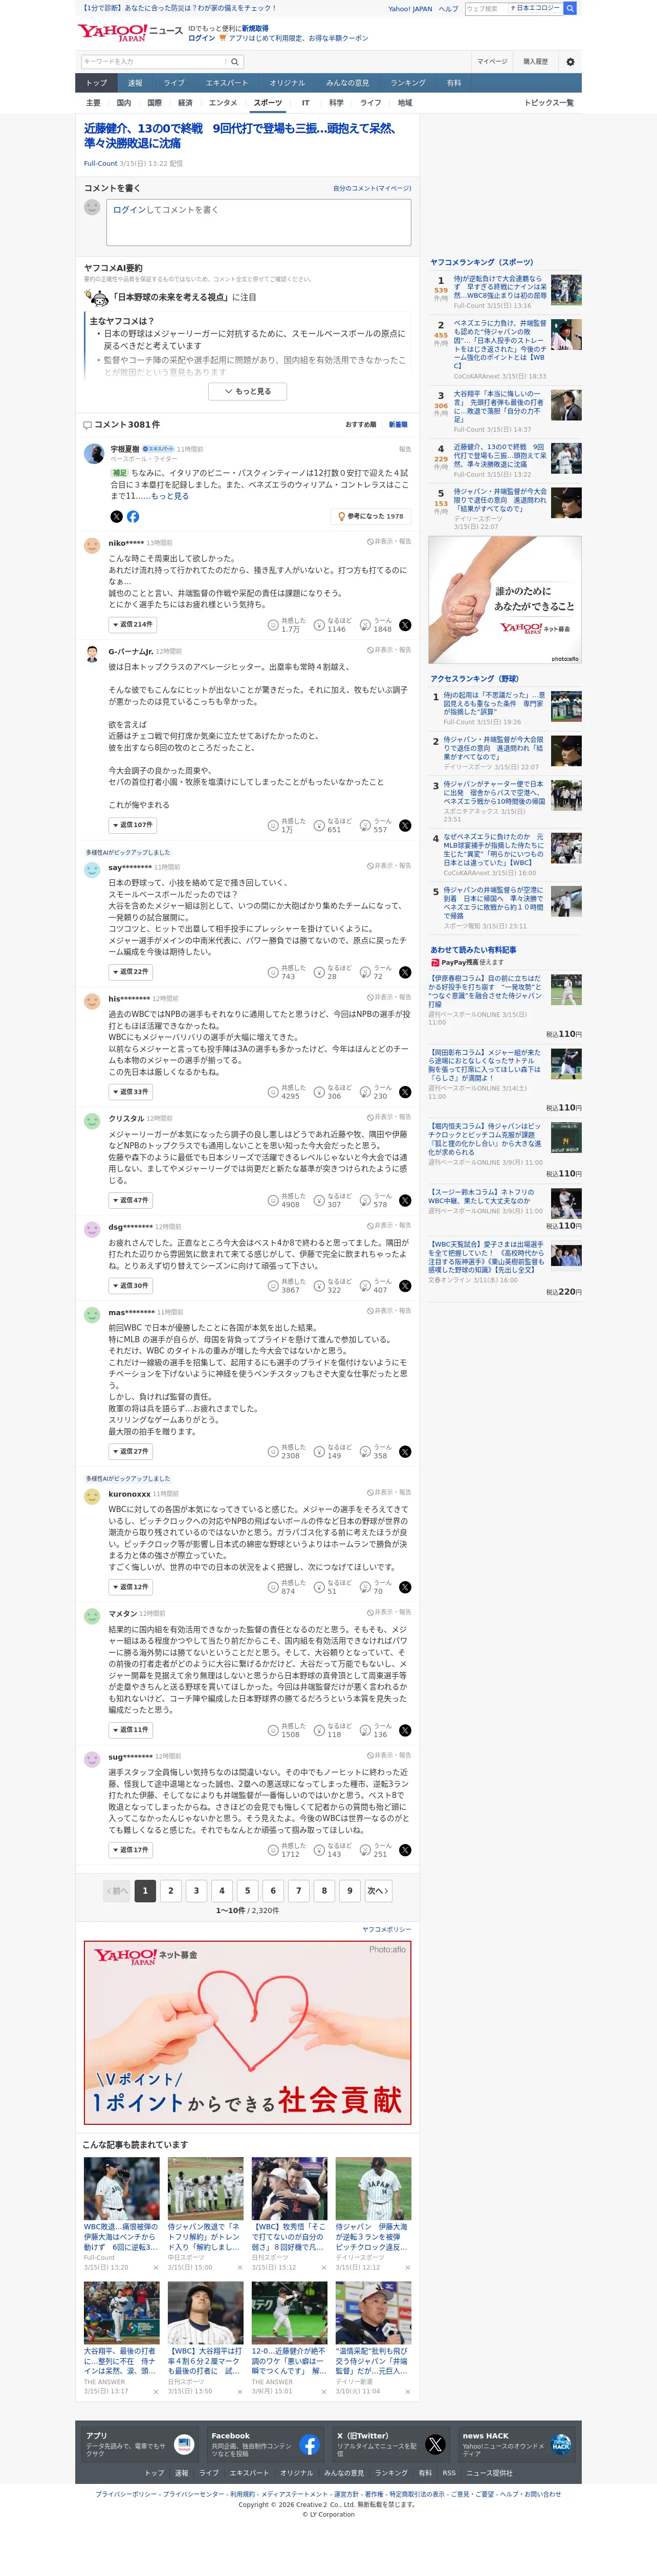The width and height of the screenshot is (657, 2576).
Task: Open ヤフコメポリシー link
Action: pyautogui.click(x=386, y=1929)
